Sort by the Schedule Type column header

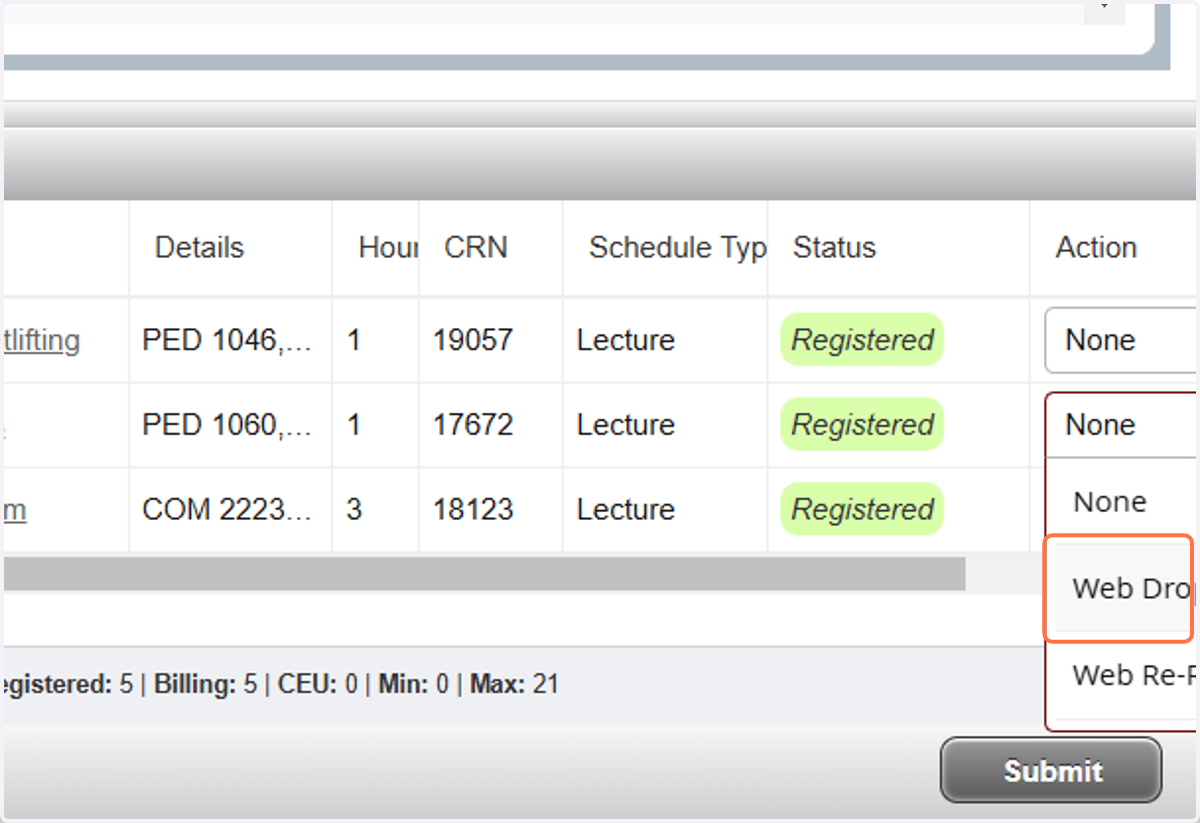click(677, 248)
